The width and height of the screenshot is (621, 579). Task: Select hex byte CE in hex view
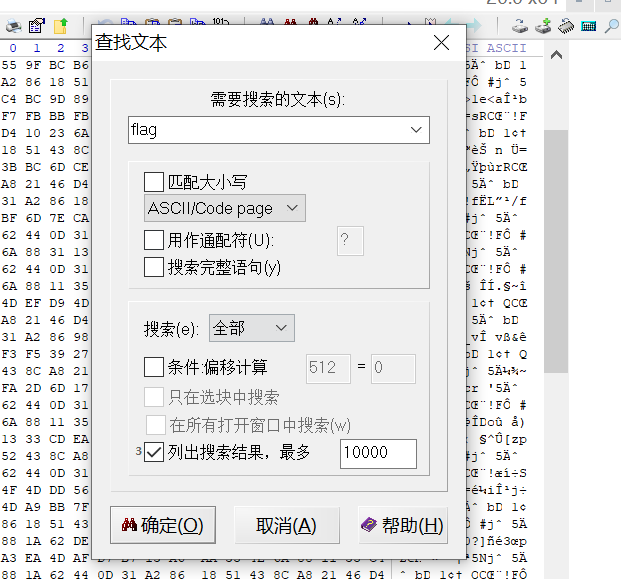[81, 167]
